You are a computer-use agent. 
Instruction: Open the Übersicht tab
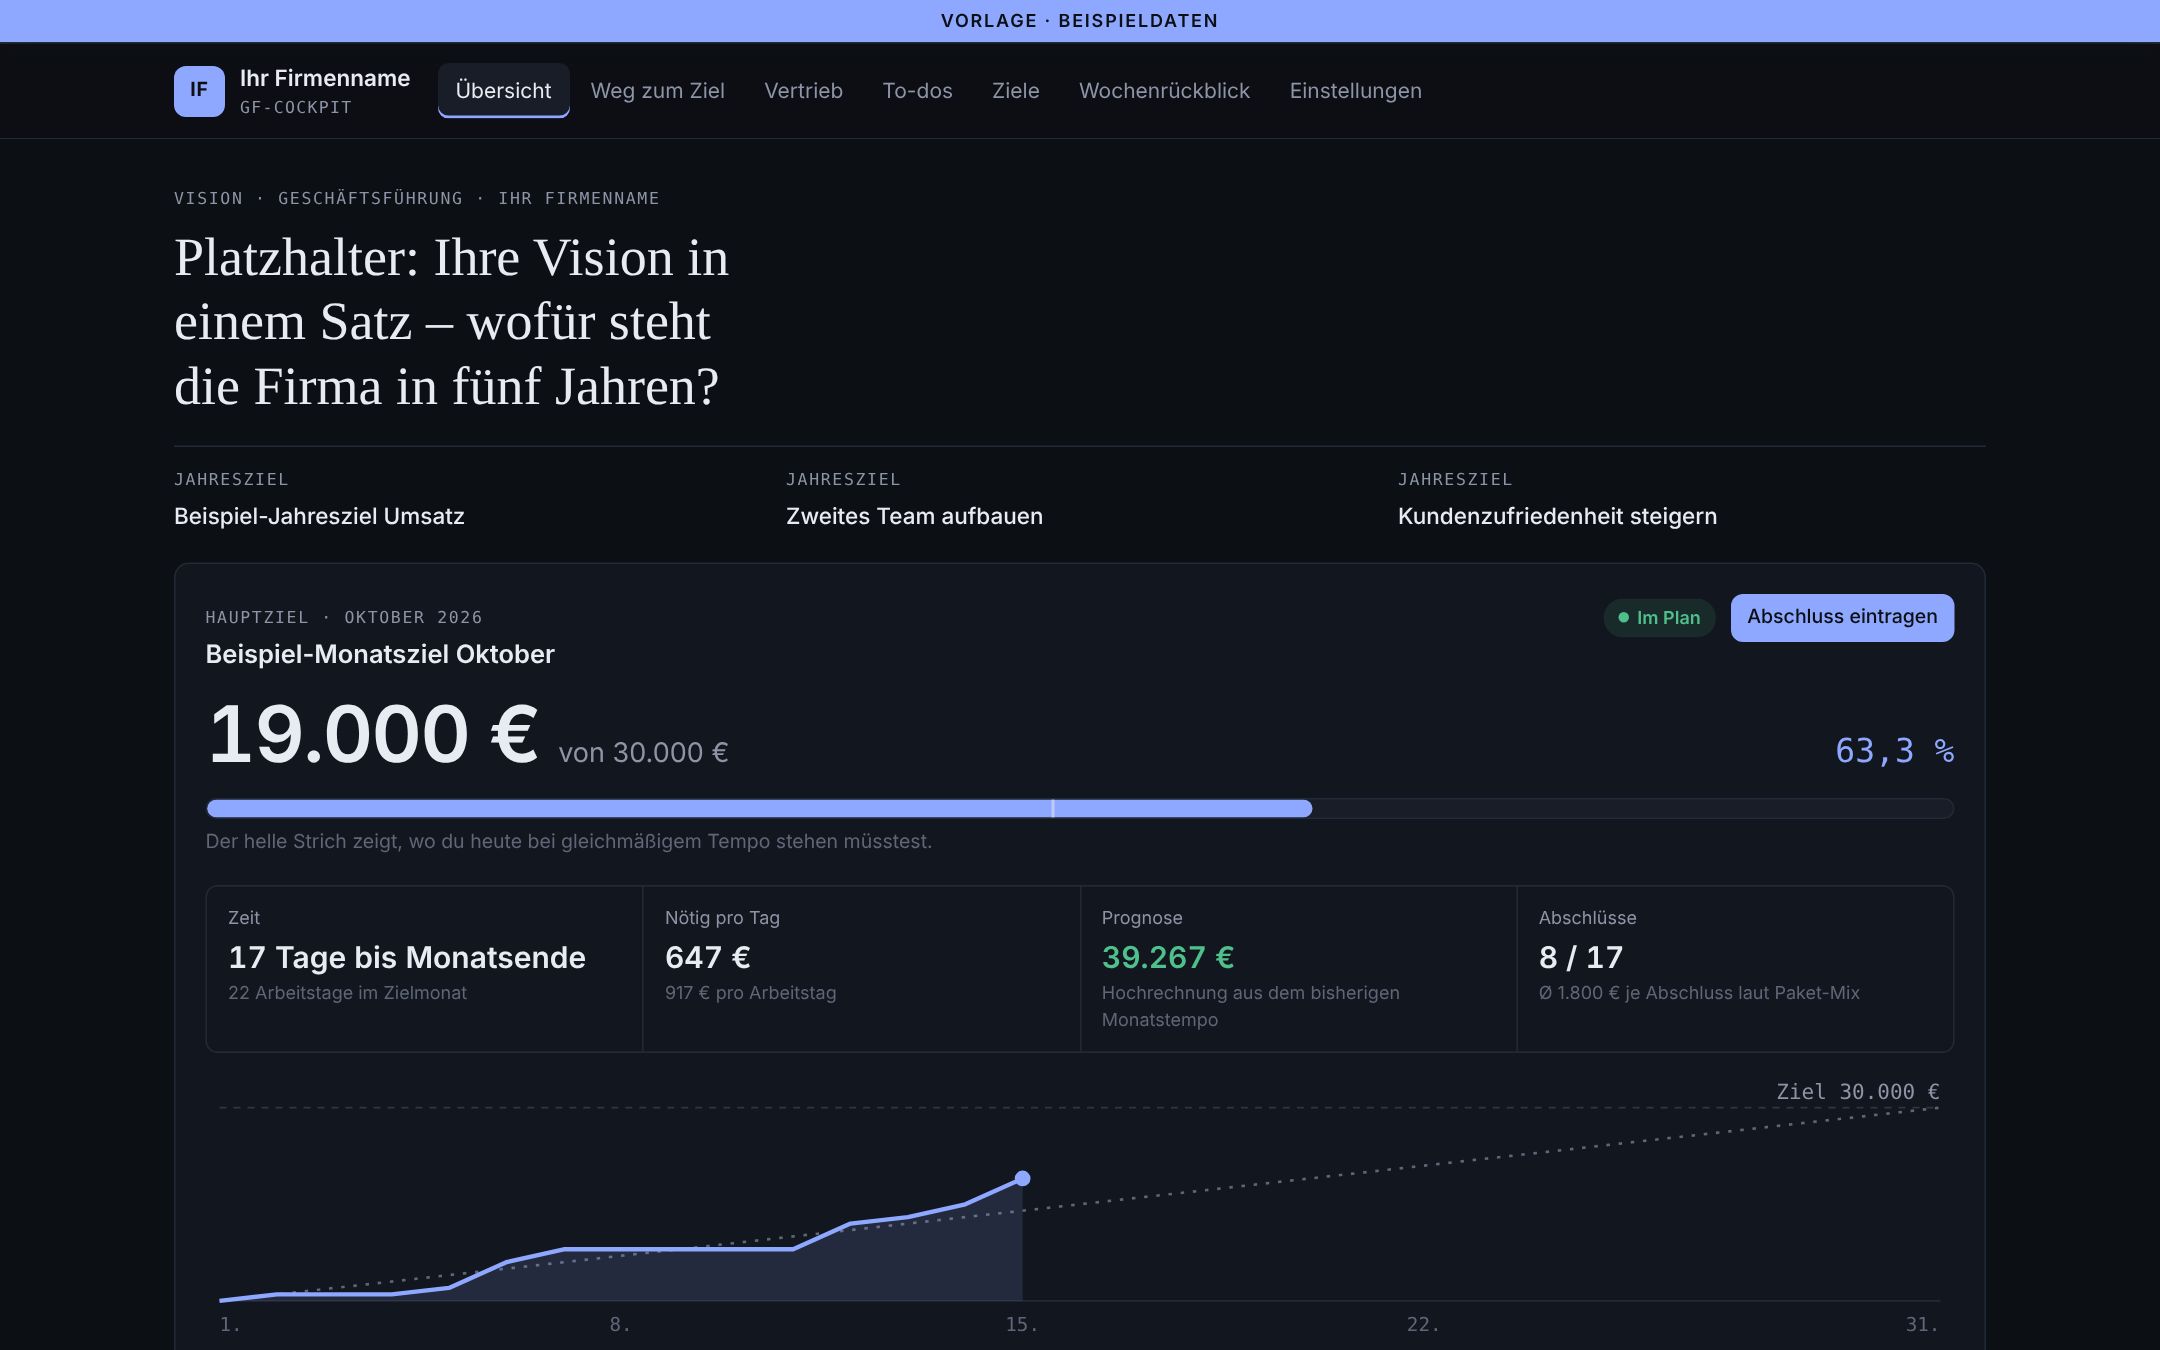point(503,91)
